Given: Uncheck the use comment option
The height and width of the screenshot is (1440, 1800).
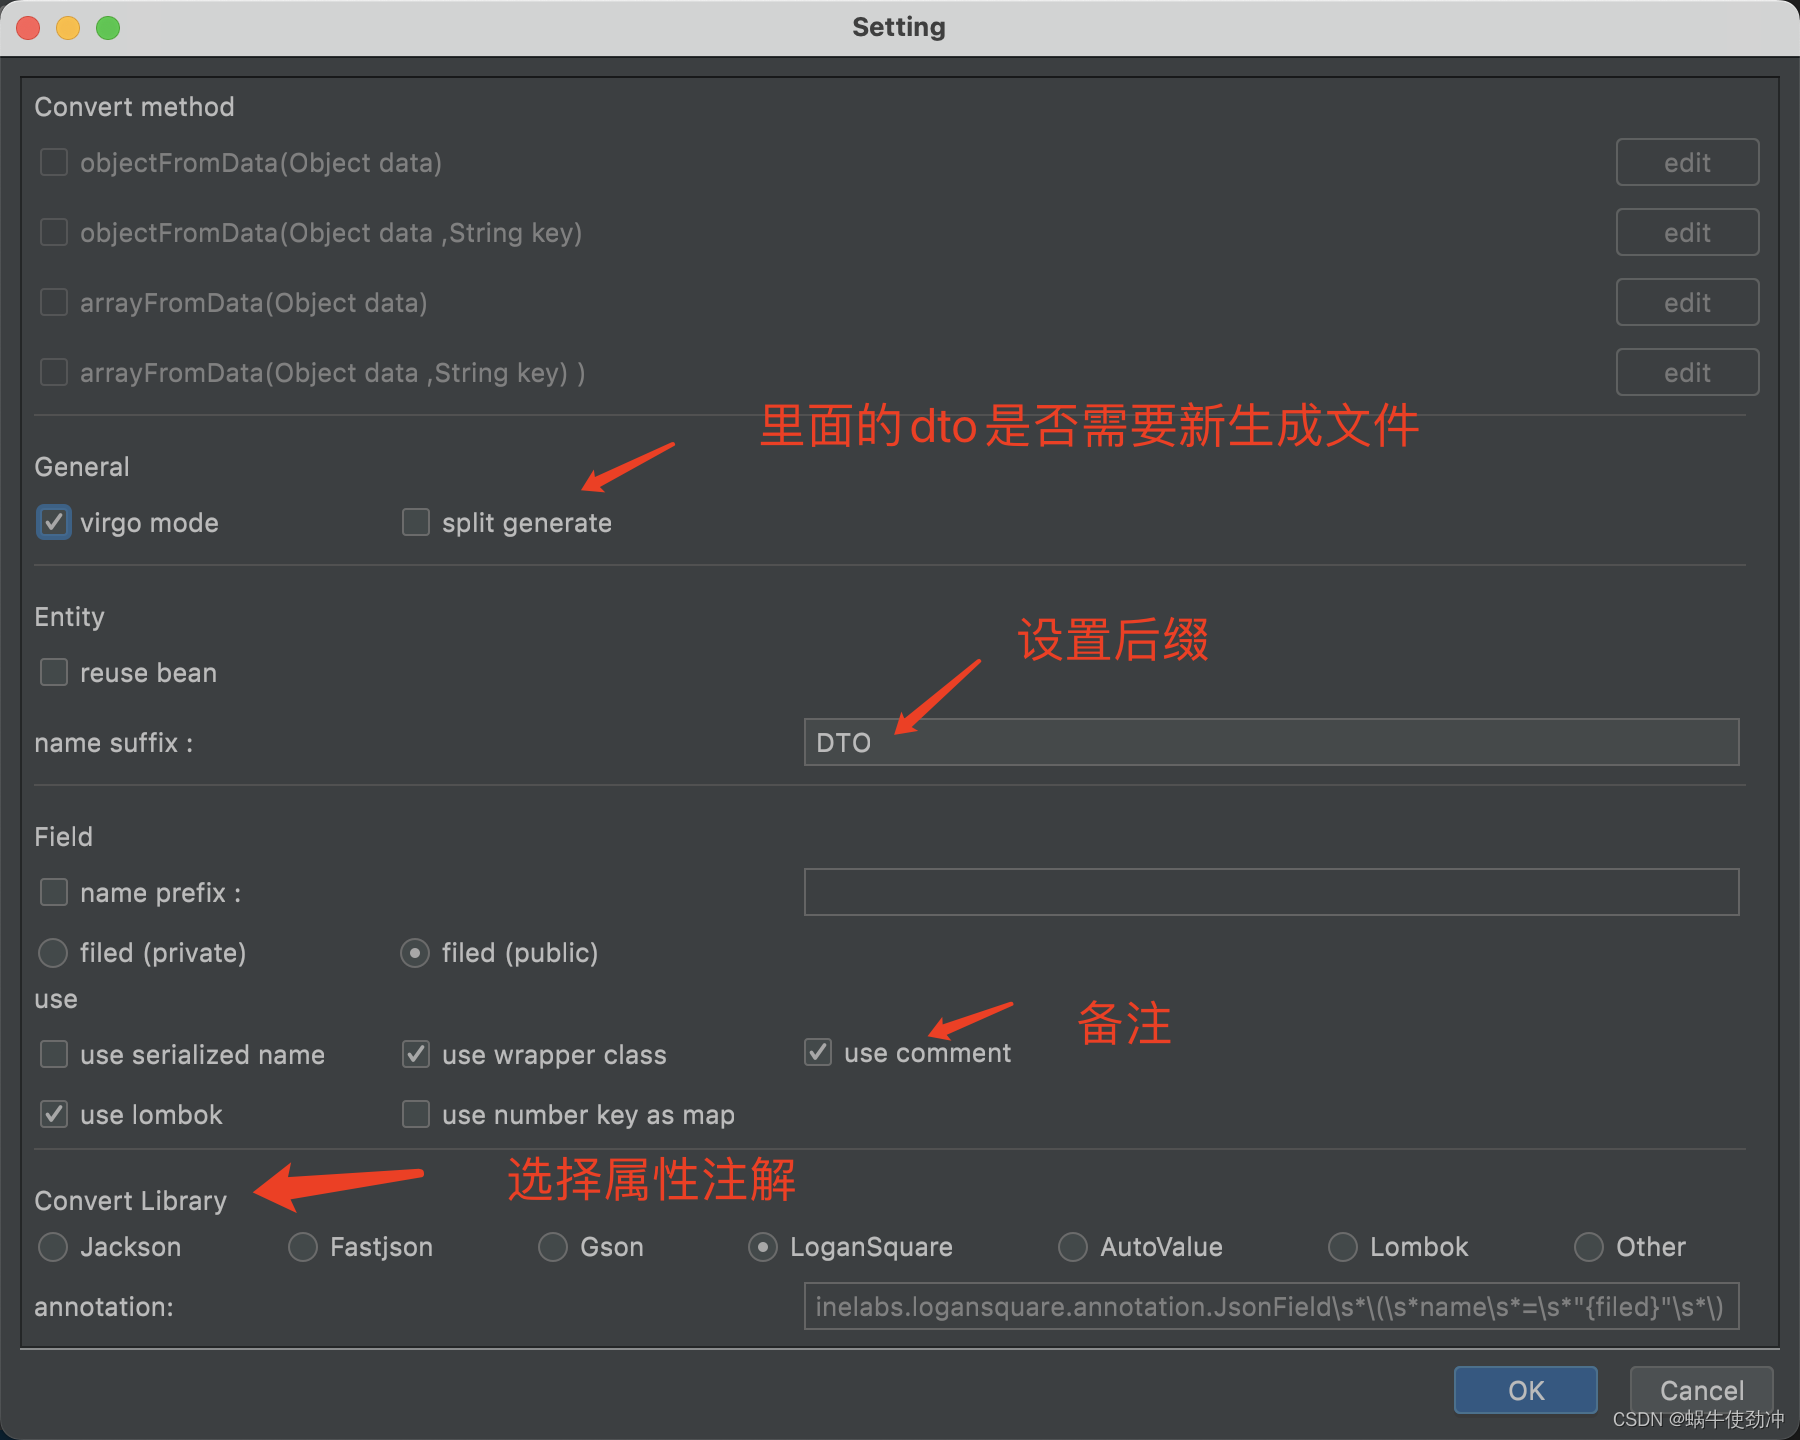Looking at the screenshot, I should click(x=818, y=1052).
